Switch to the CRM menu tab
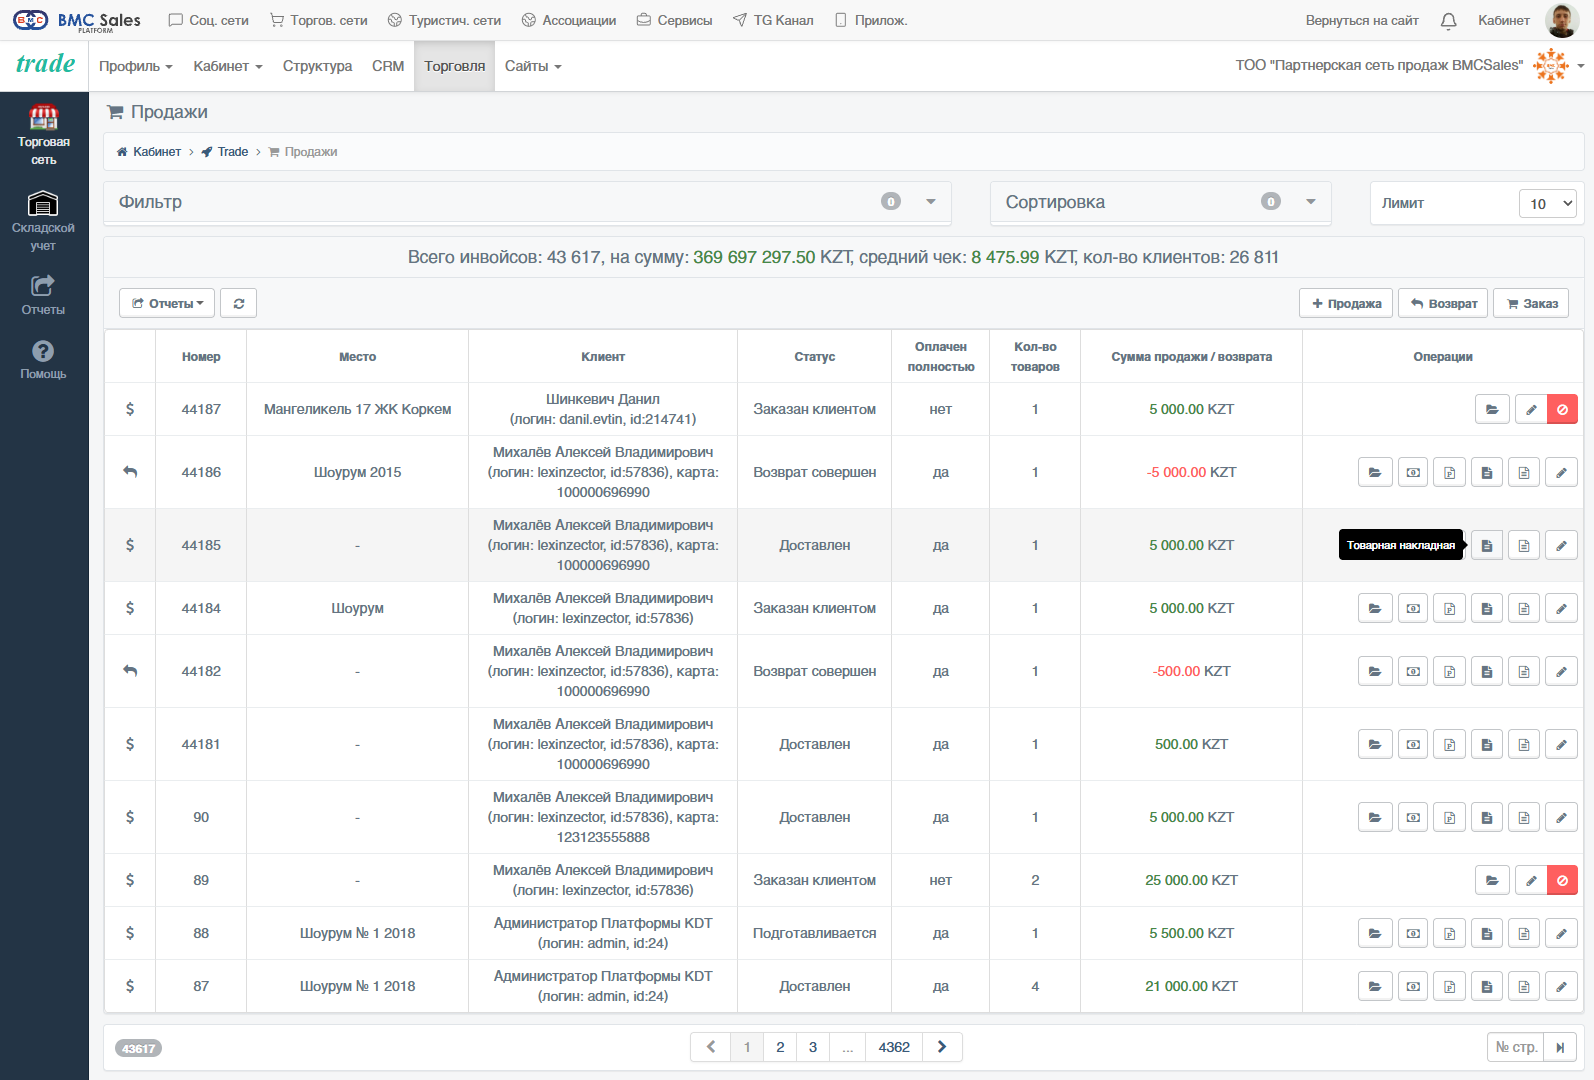 (x=388, y=66)
